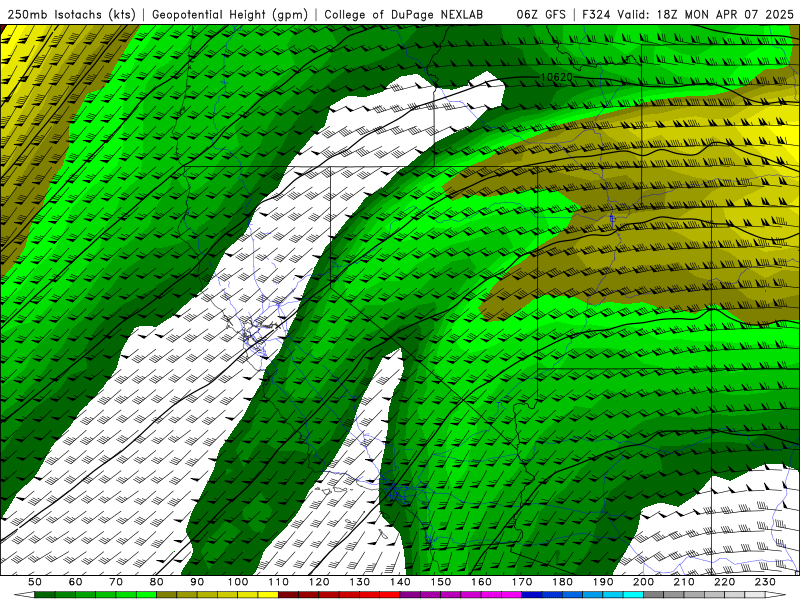The image size is (800, 600).
Task: Click the 170 label on the color scale
Action: click(x=522, y=582)
